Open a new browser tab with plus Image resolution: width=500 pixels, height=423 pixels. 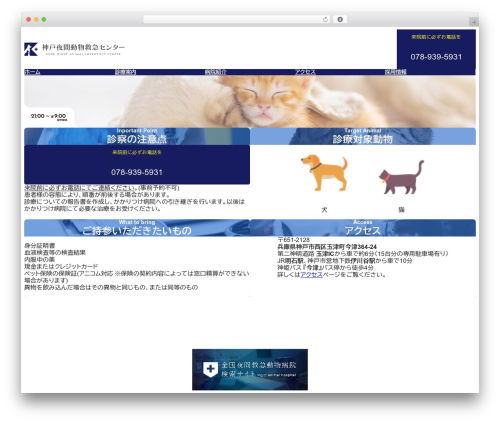coord(474,22)
